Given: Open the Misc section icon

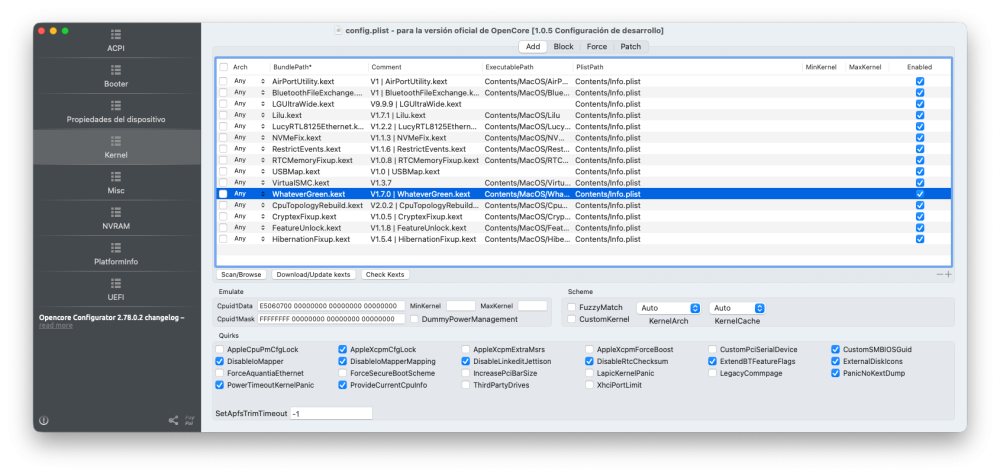Looking at the screenshot, I should (115, 177).
